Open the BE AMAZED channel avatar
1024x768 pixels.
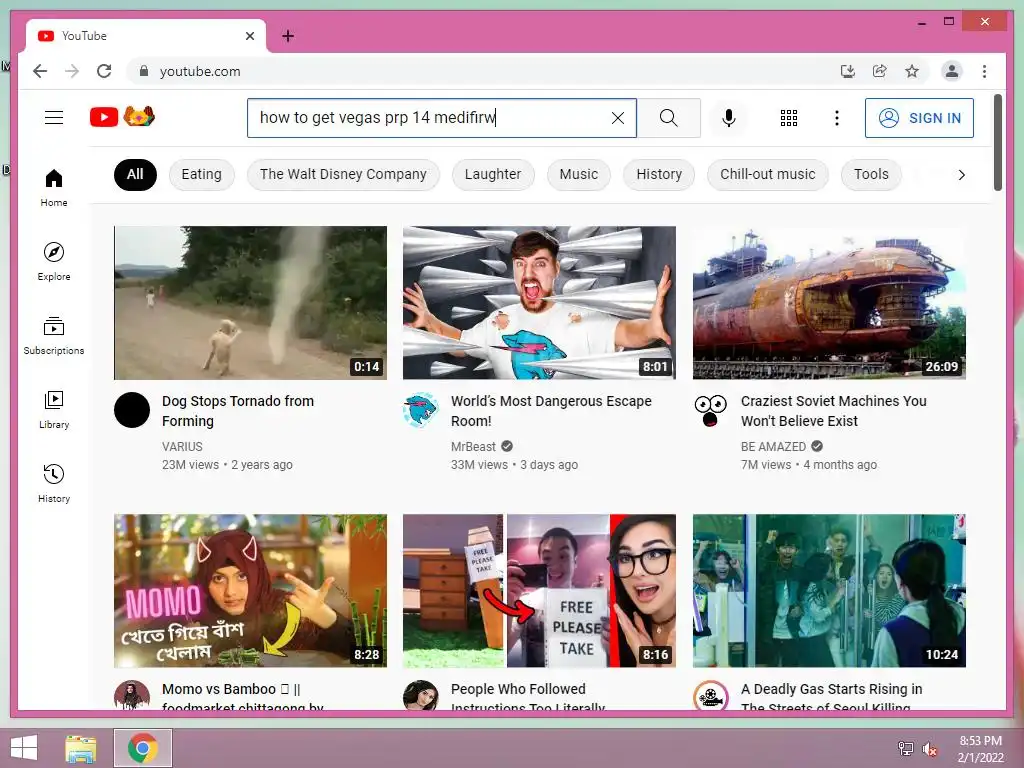pyautogui.click(x=711, y=410)
